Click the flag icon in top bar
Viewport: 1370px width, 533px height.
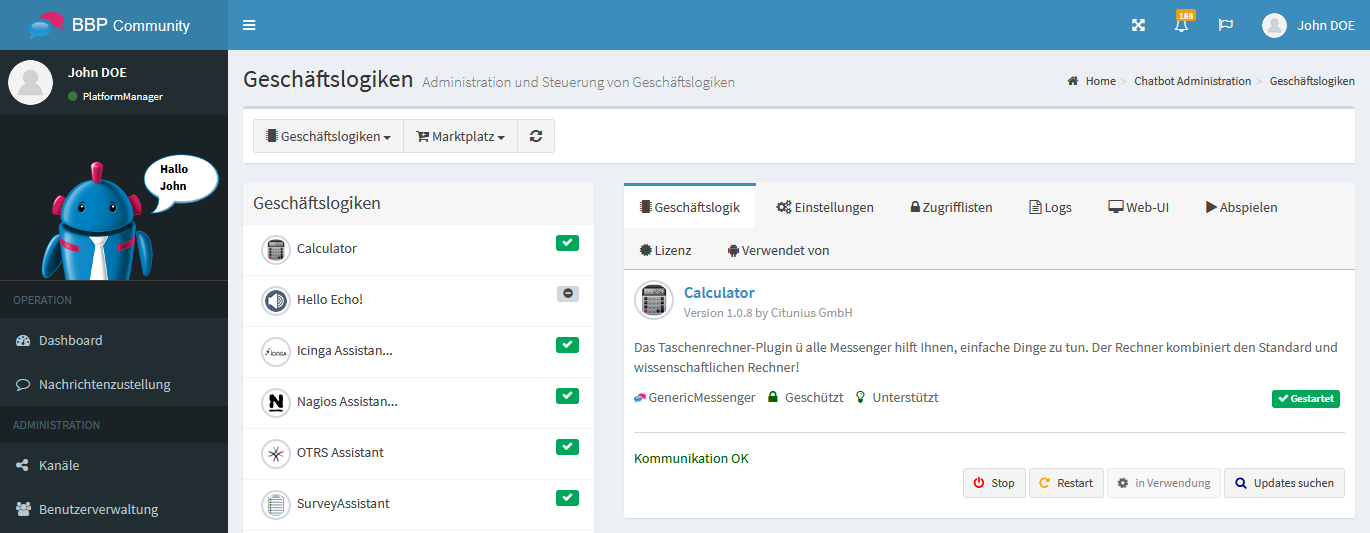1225,25
